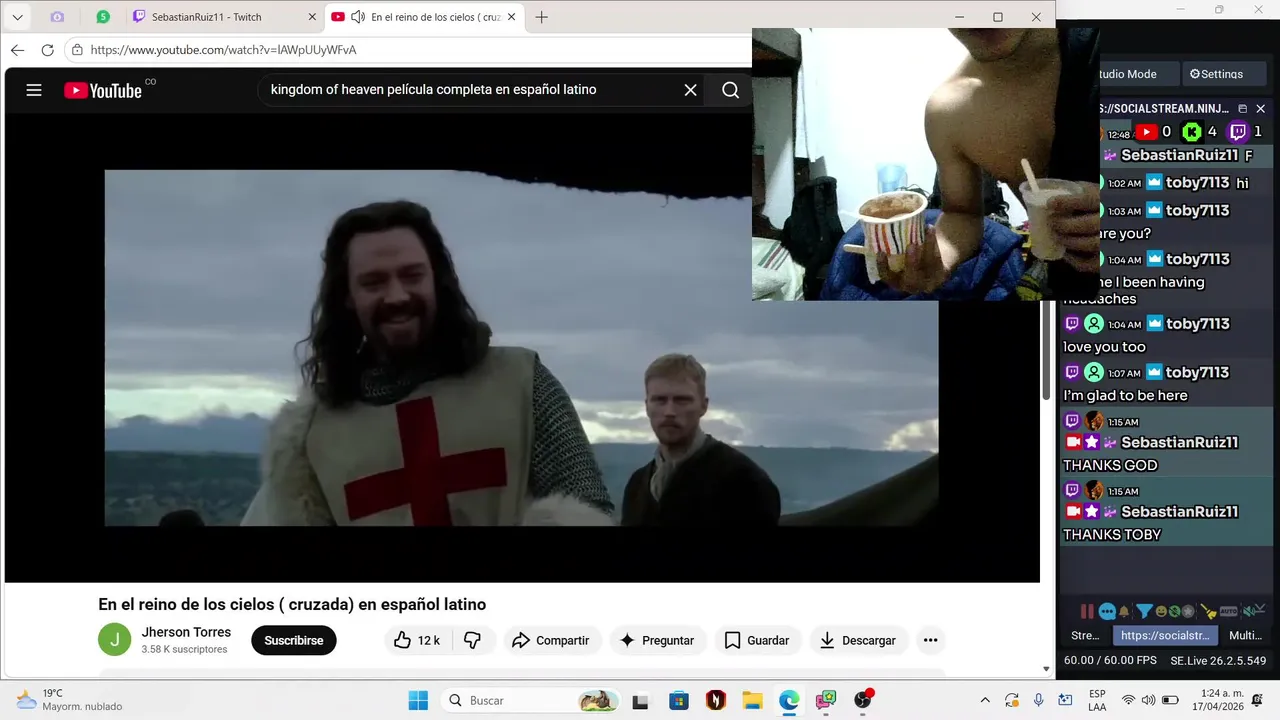The height and width of the screenshot is (720, 1280).
Task: Click the YouTube counter icon in chat dock
Action: coord(1146,131)
